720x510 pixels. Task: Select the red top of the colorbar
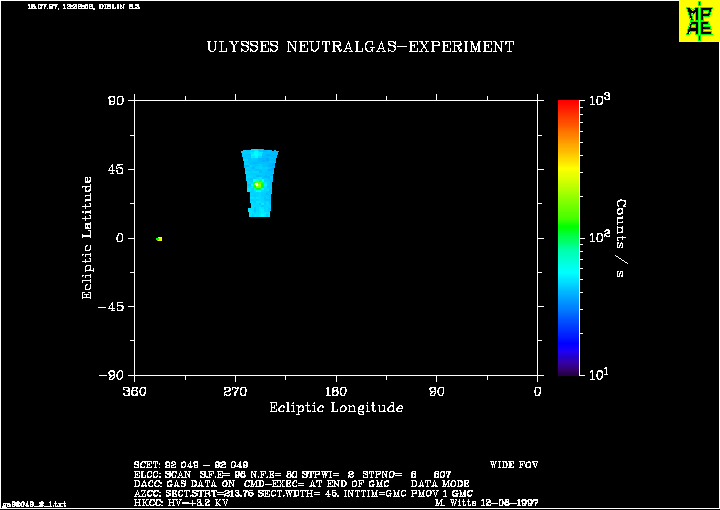[568, 106]
